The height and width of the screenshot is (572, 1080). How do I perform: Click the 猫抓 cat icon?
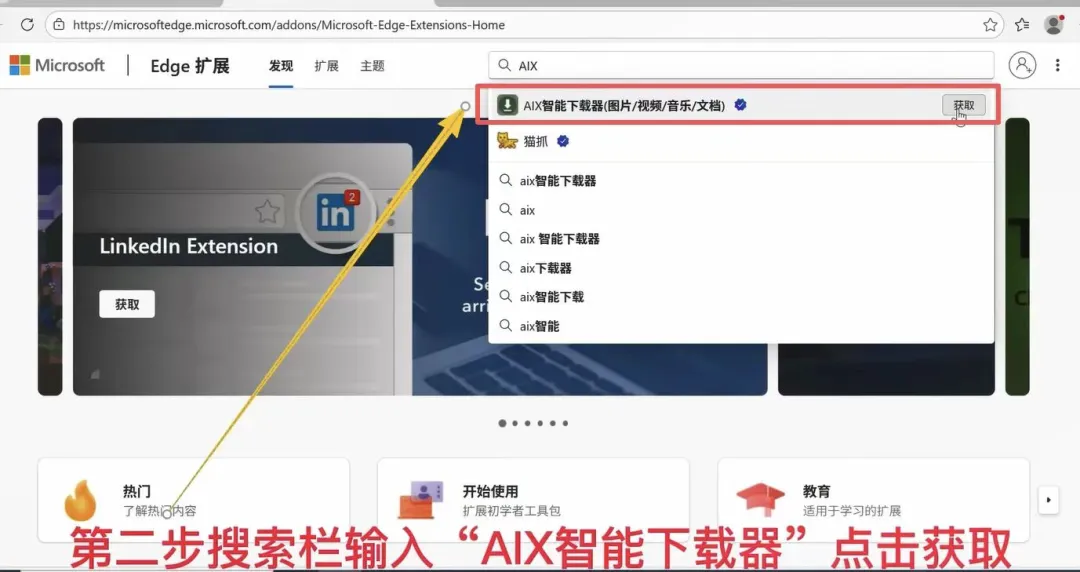pyautogui.click(x=508, y=141)
